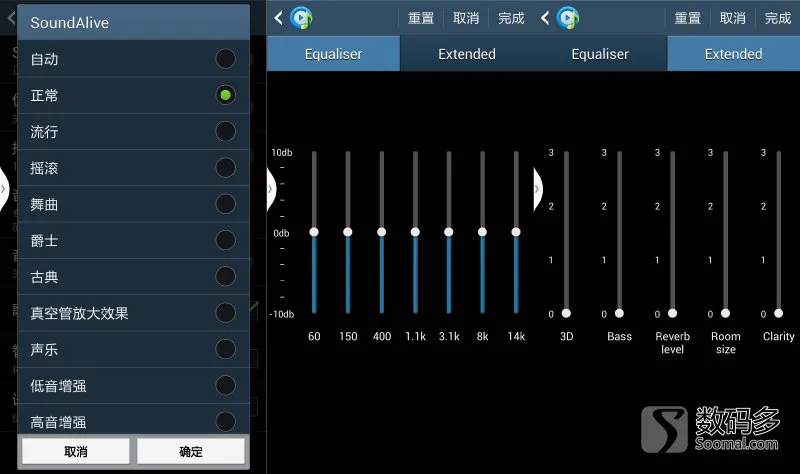Tap 重置 reset in the Extended header
The width and height of the screenshot is (800, 474).
687,18
